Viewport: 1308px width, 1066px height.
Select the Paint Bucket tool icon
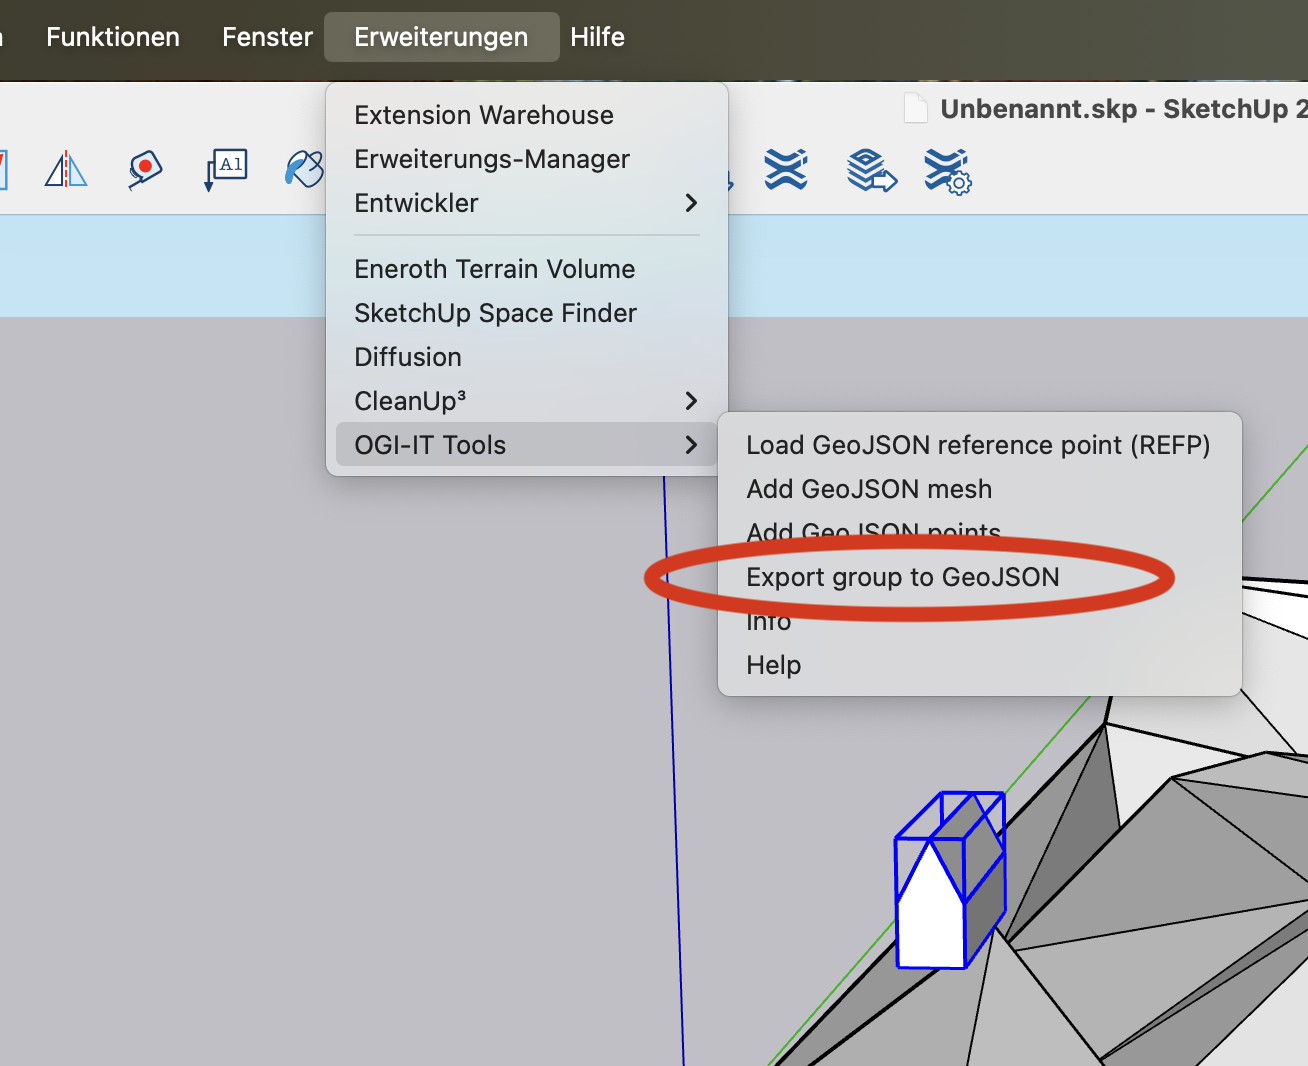point(305,169)
